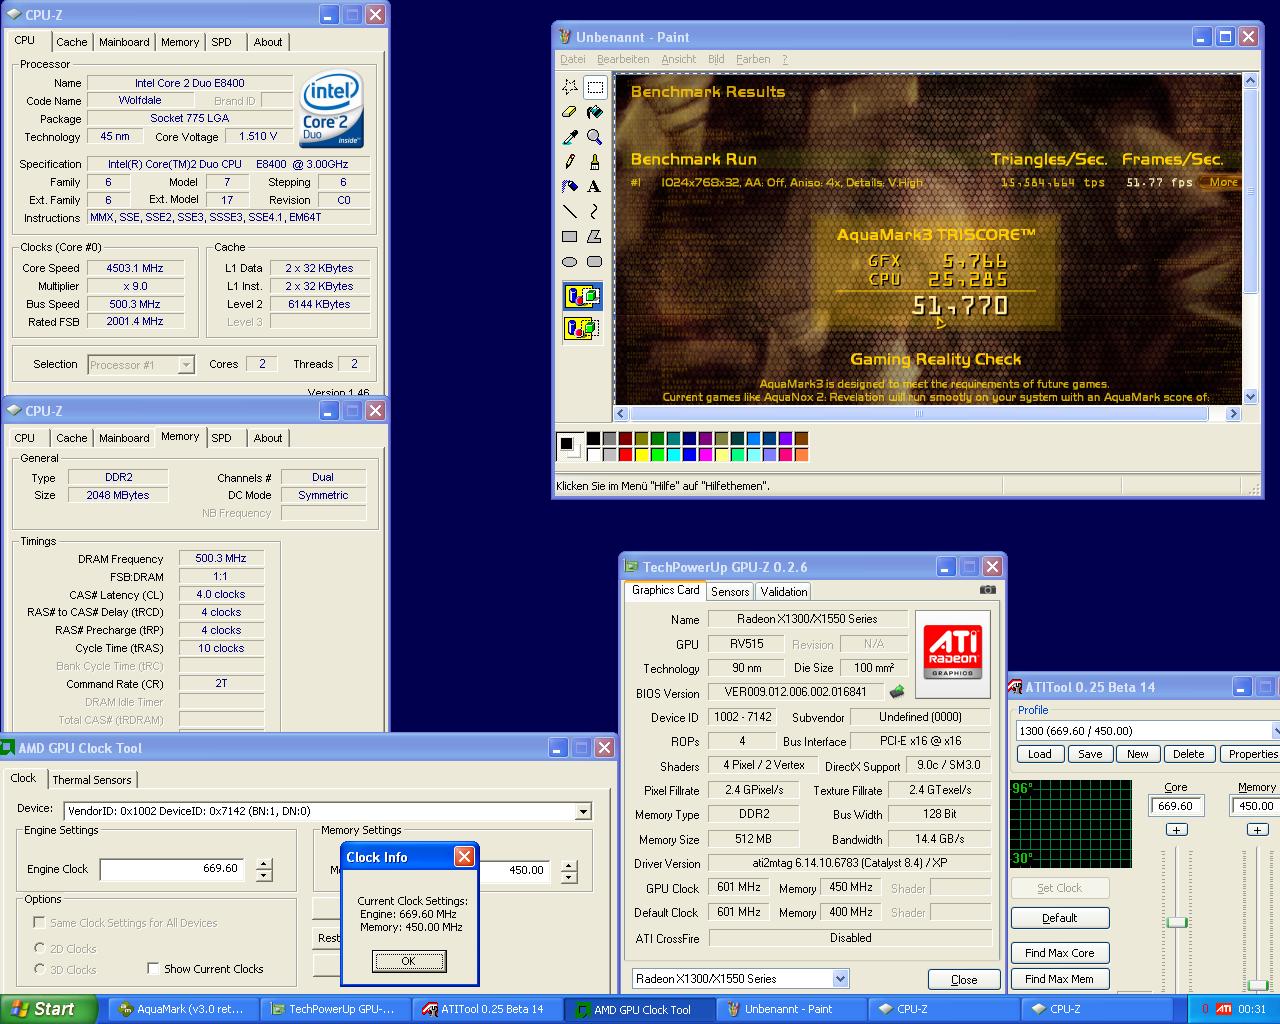This screenshot has width=1280, height=1024.
Task: Open the GPU selection dropdown in GPU-Z
Action: (x=840, y=979)
